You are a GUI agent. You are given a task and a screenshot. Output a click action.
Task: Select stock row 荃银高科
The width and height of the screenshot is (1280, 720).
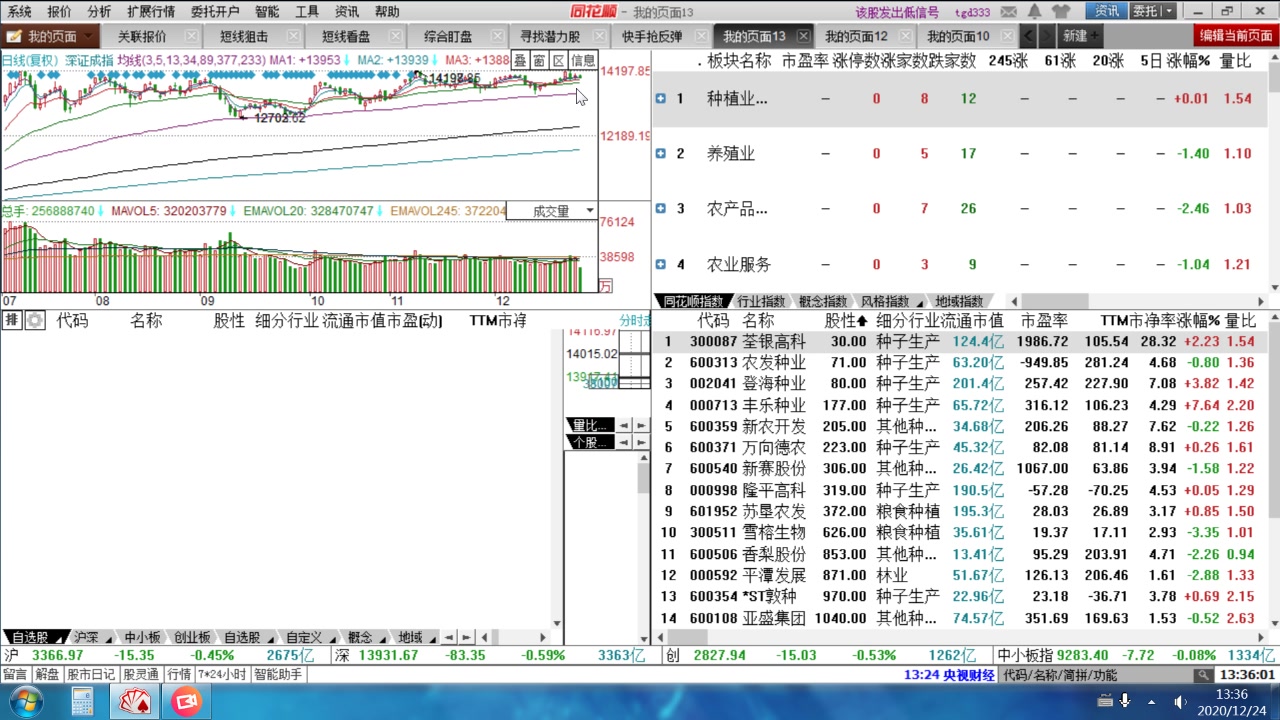click(x=960, y=341)
